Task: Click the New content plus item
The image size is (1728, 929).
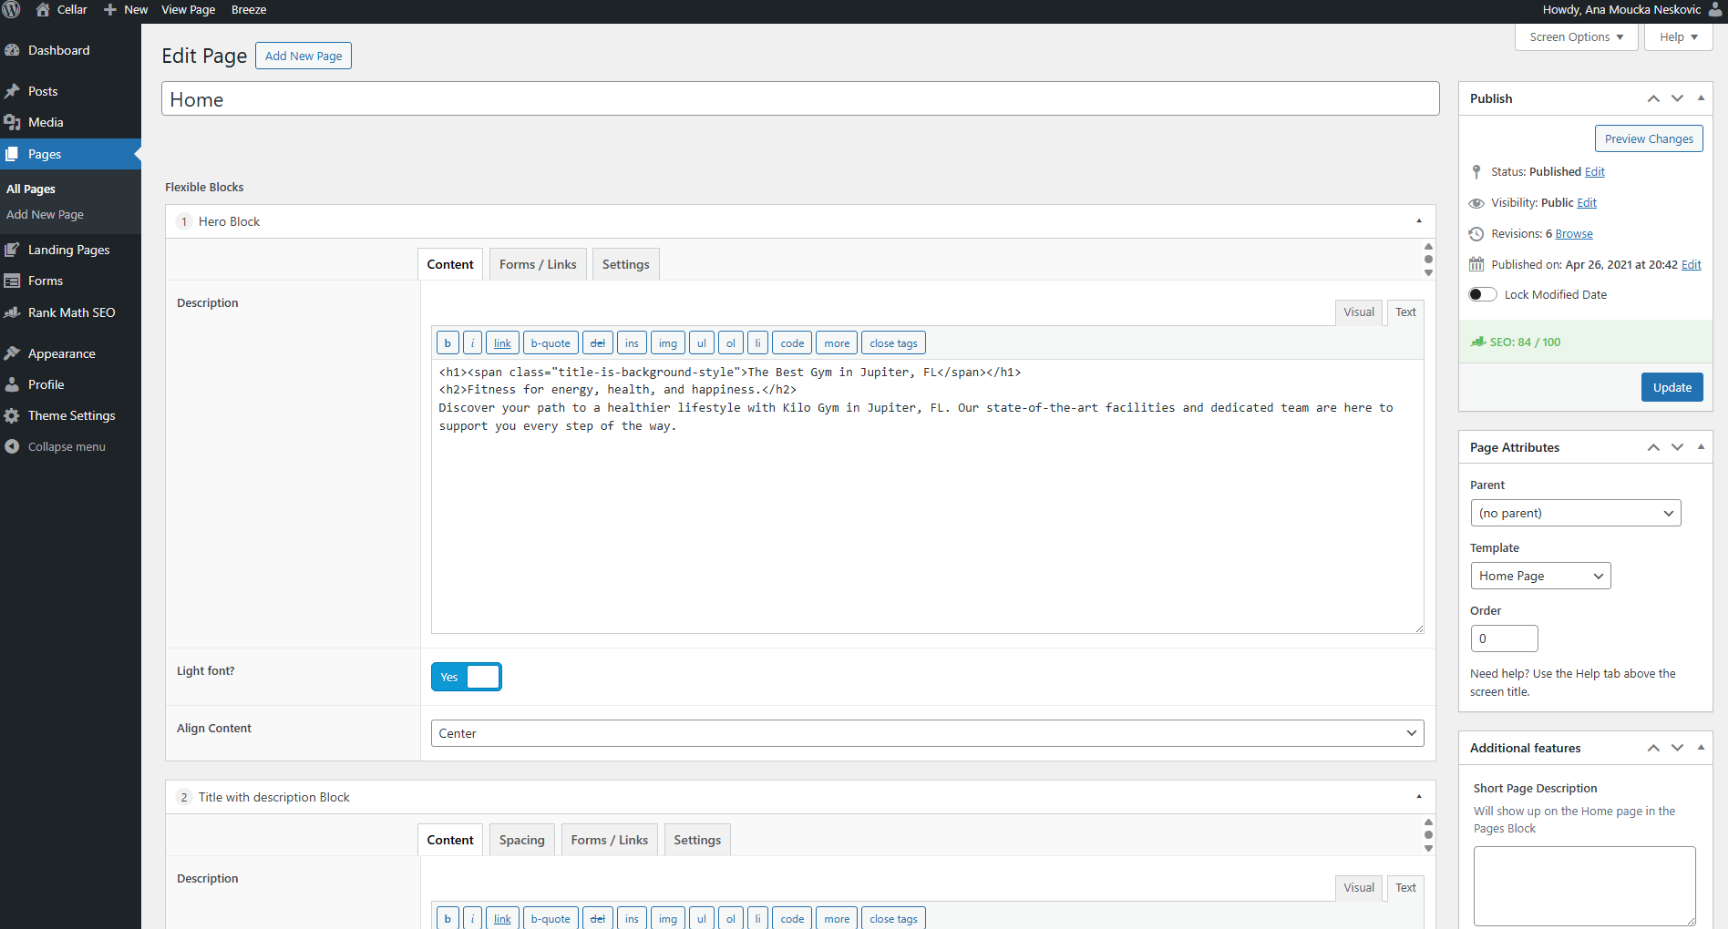Action: point(126,10)
